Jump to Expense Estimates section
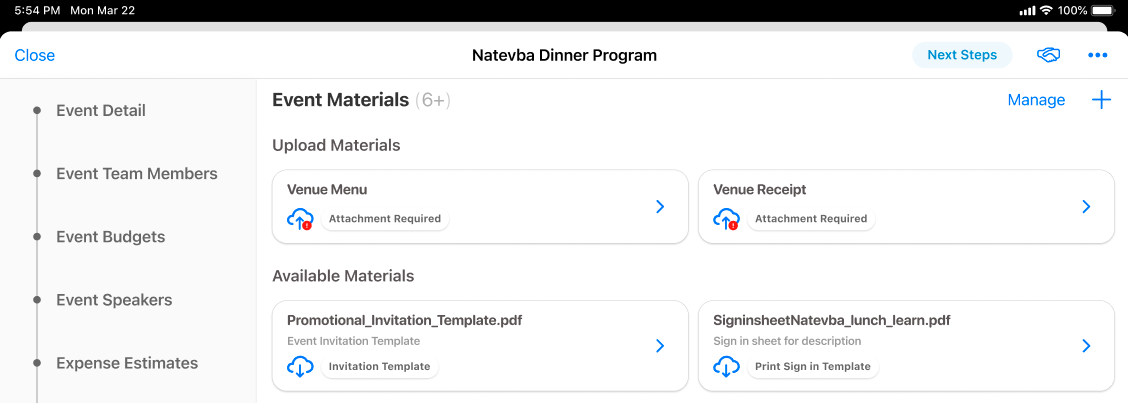Image resolution: width=1128 pixels, height=403 pixels. [x=127, y=363]
